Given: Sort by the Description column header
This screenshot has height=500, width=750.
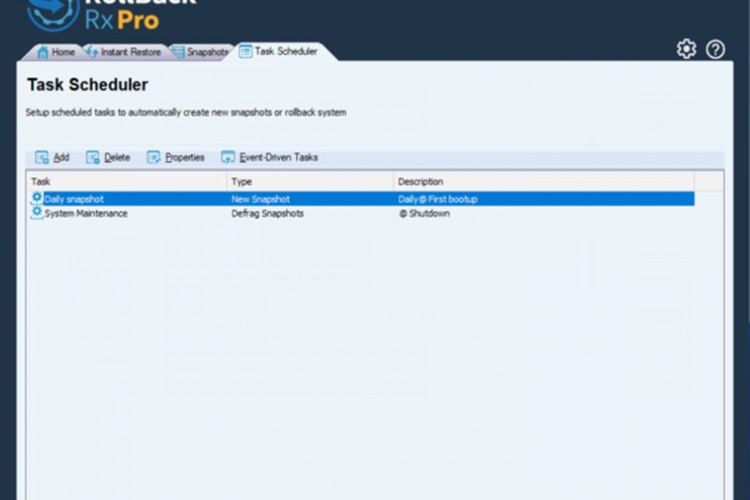Looking at the screenshot, I should click(x=544, y=181).
